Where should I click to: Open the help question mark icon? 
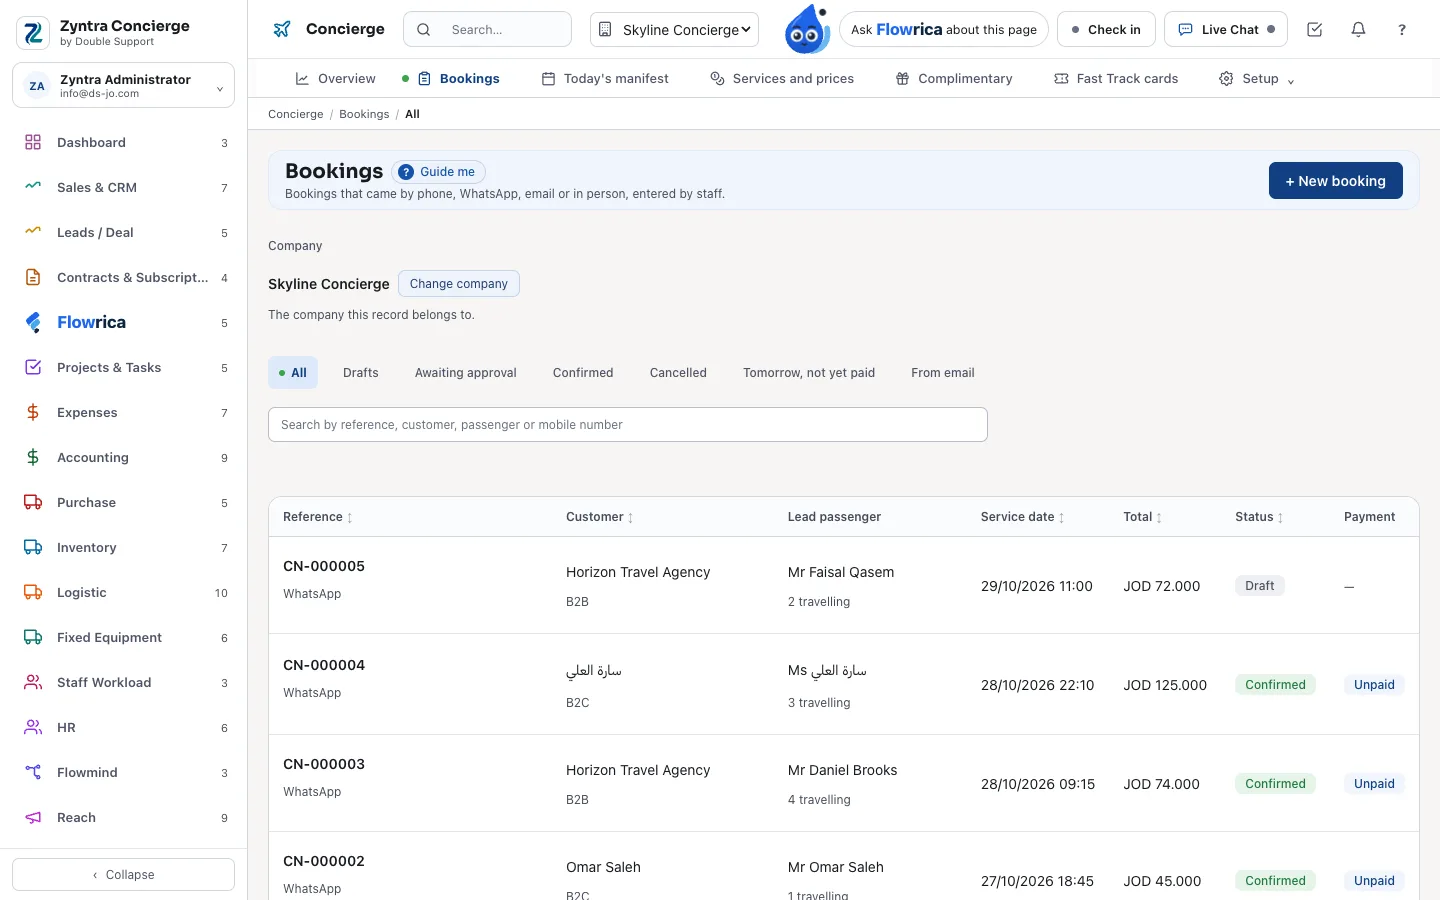1402,30
